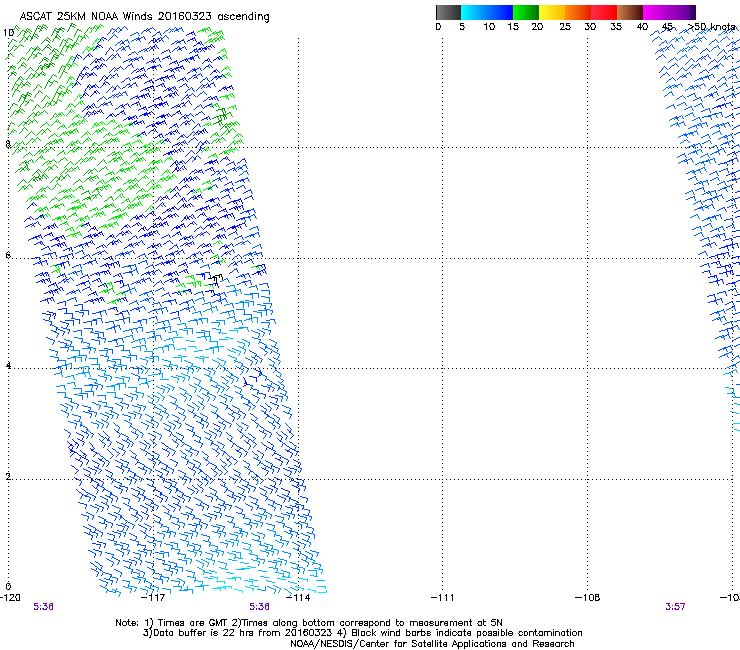Click the purple '3:57' time label
Image resolution: width=740 pixels, height=650 pixels.
click(675, 607)
